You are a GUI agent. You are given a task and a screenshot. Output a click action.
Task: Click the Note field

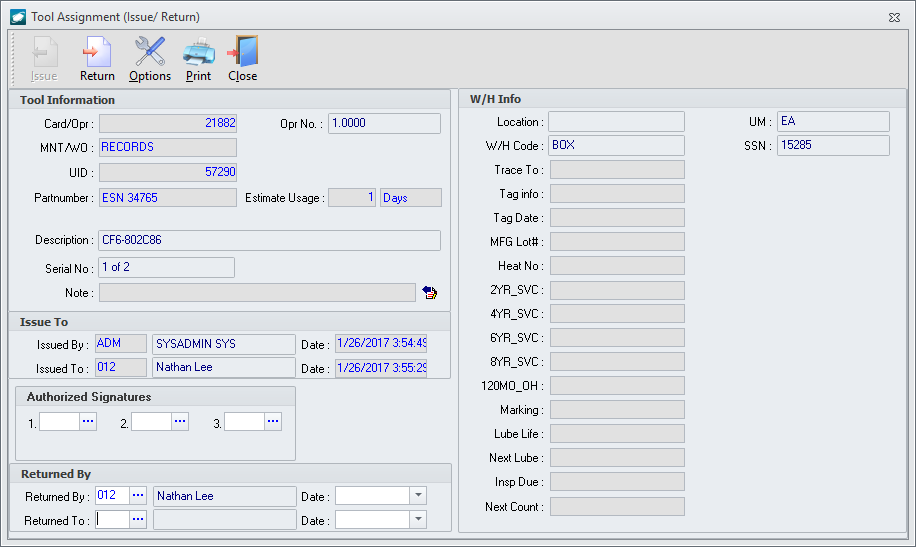[257, 292]
